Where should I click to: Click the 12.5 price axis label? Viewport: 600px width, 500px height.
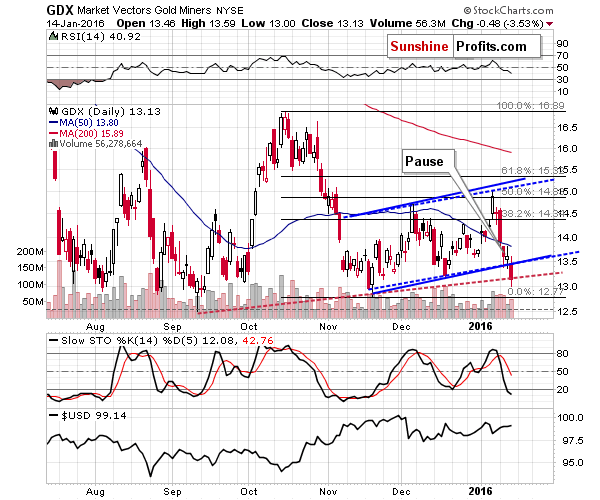pyautogui.click(x=566, y=312)
